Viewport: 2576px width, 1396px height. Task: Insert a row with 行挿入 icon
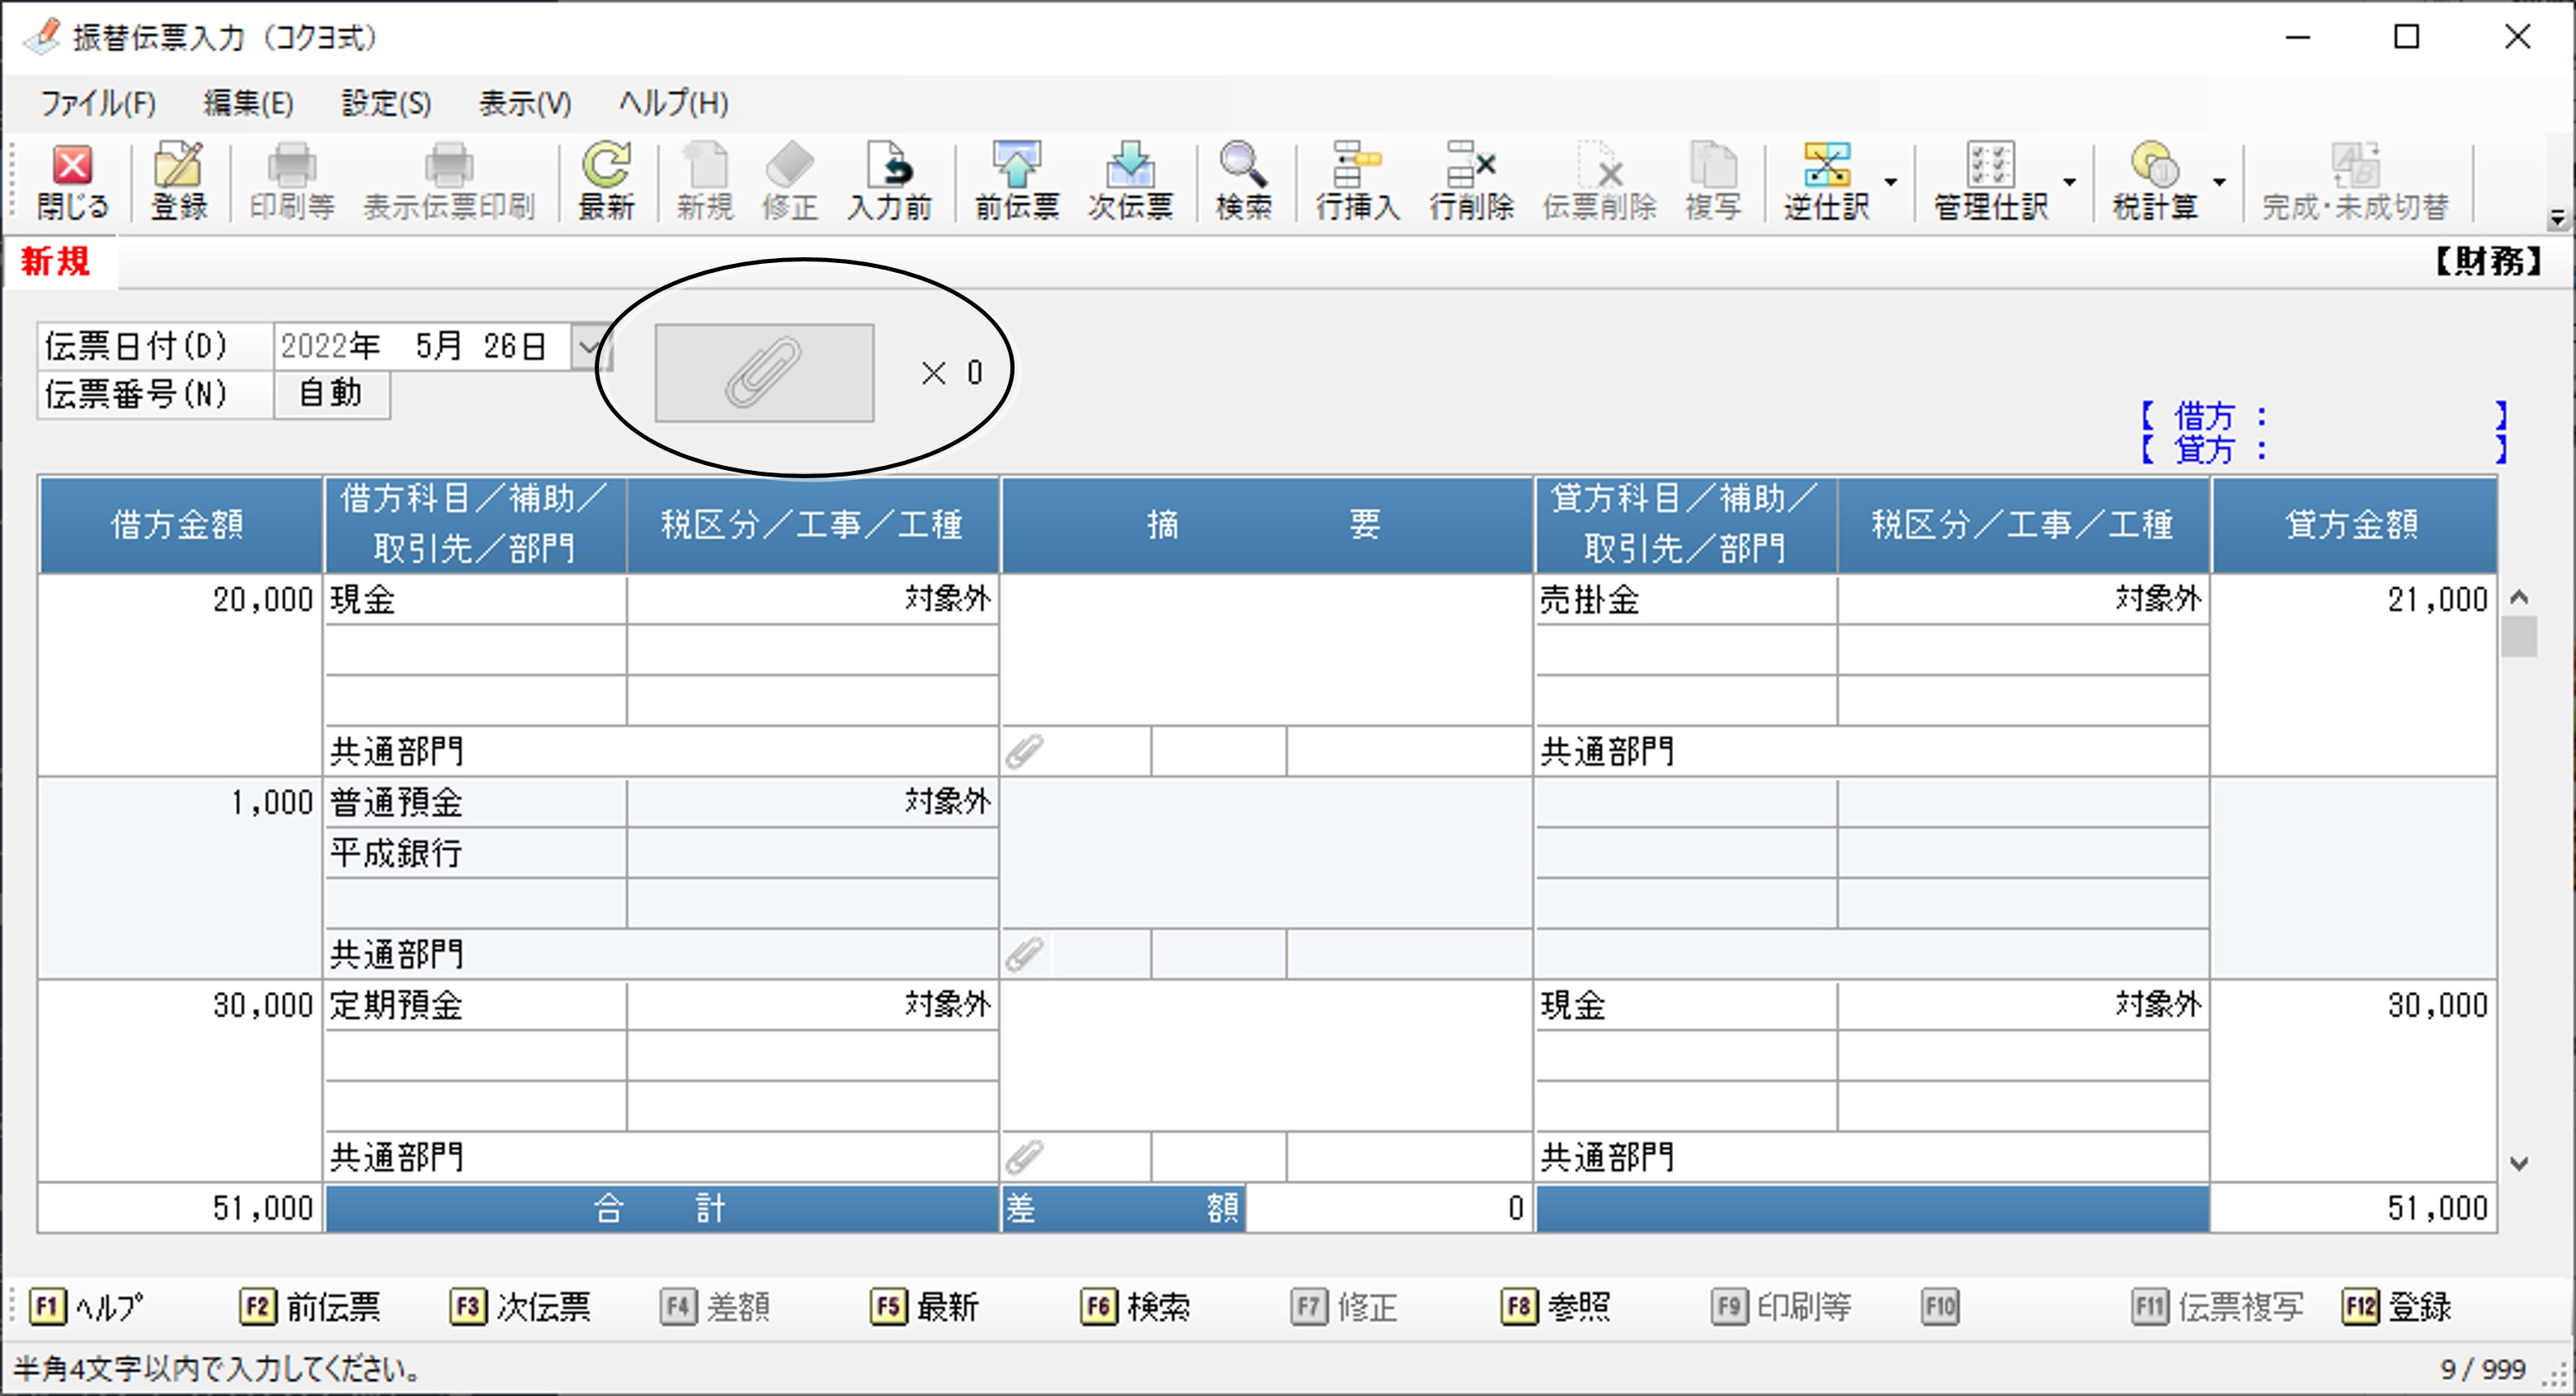click(x=1357, y=182)
